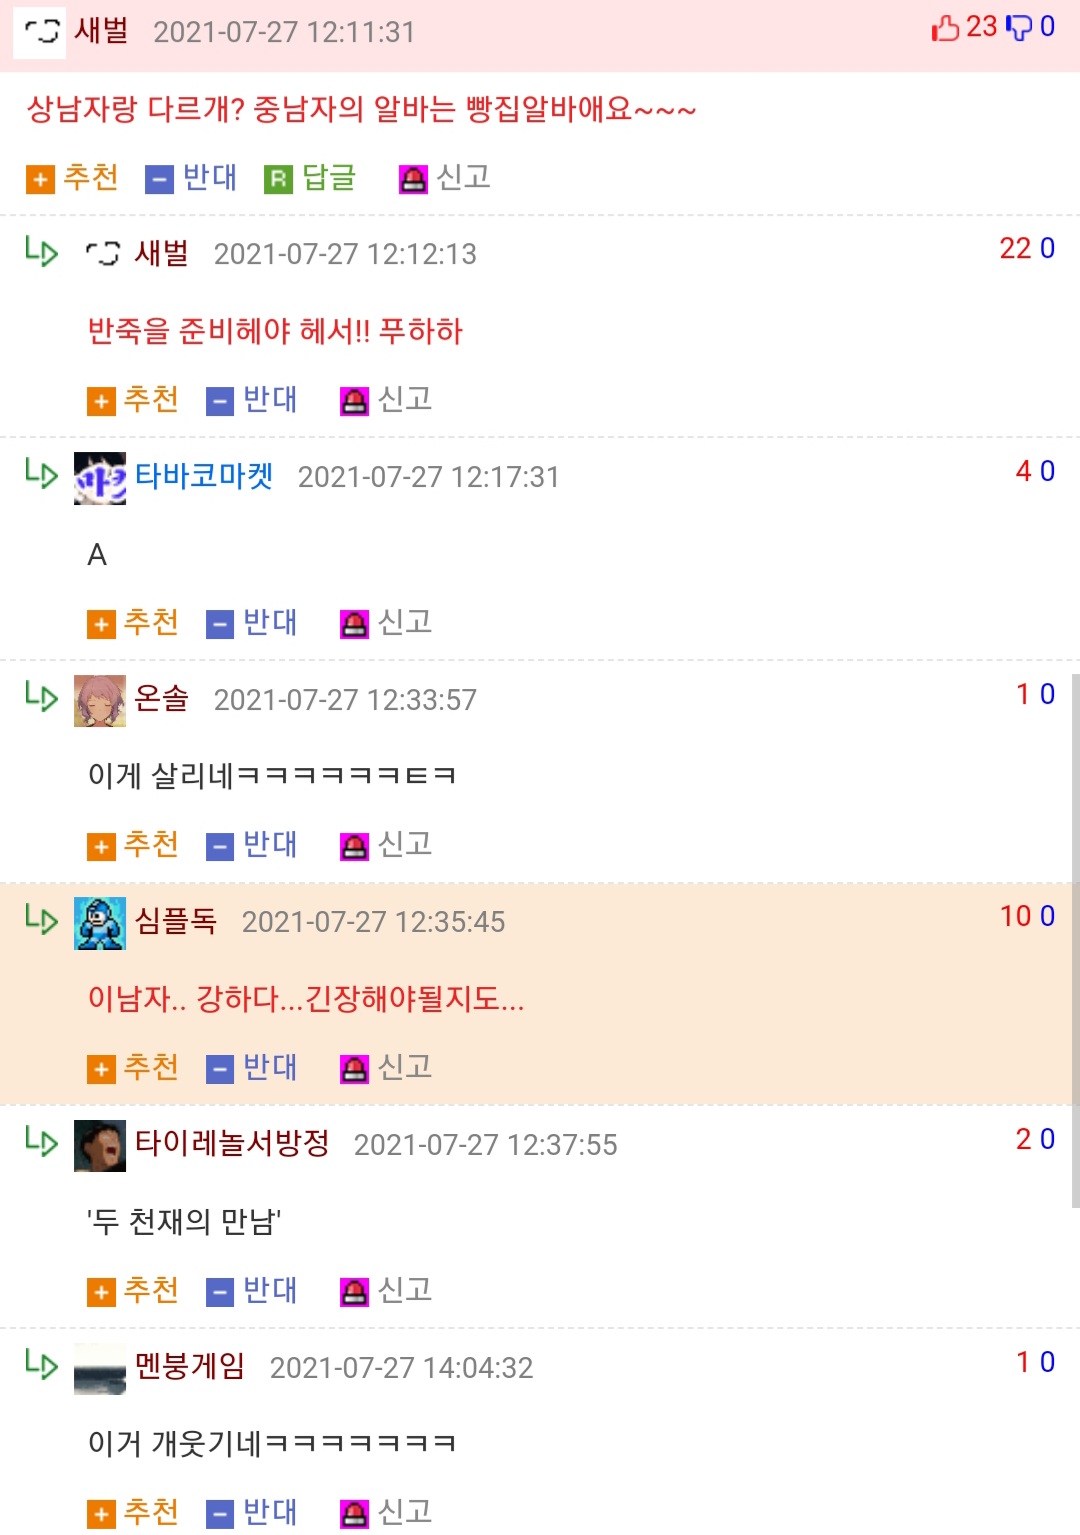Report 새벌's reply about 반죽
Viewport: 1080px width, 1535px height.
click(x=386, y=400)
